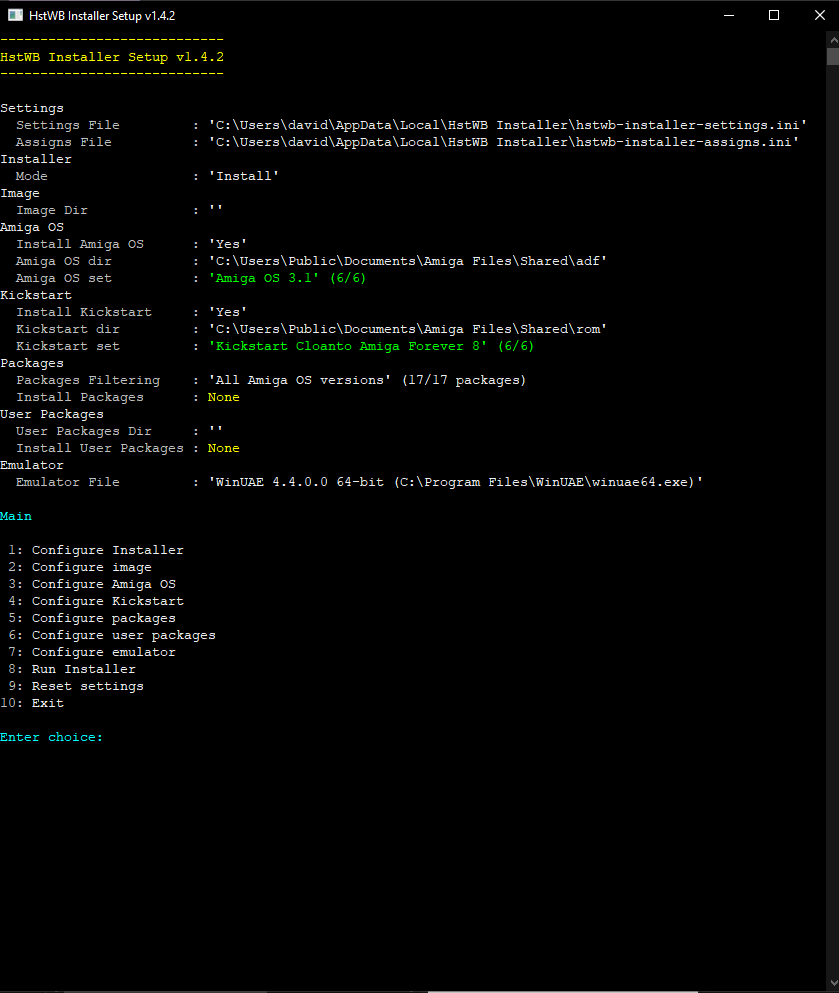Image resolution: width=839 pixels, height=993 pixels.
Task: Click the hstwb-installer-settings.ini path value
Action: point(508,125)
